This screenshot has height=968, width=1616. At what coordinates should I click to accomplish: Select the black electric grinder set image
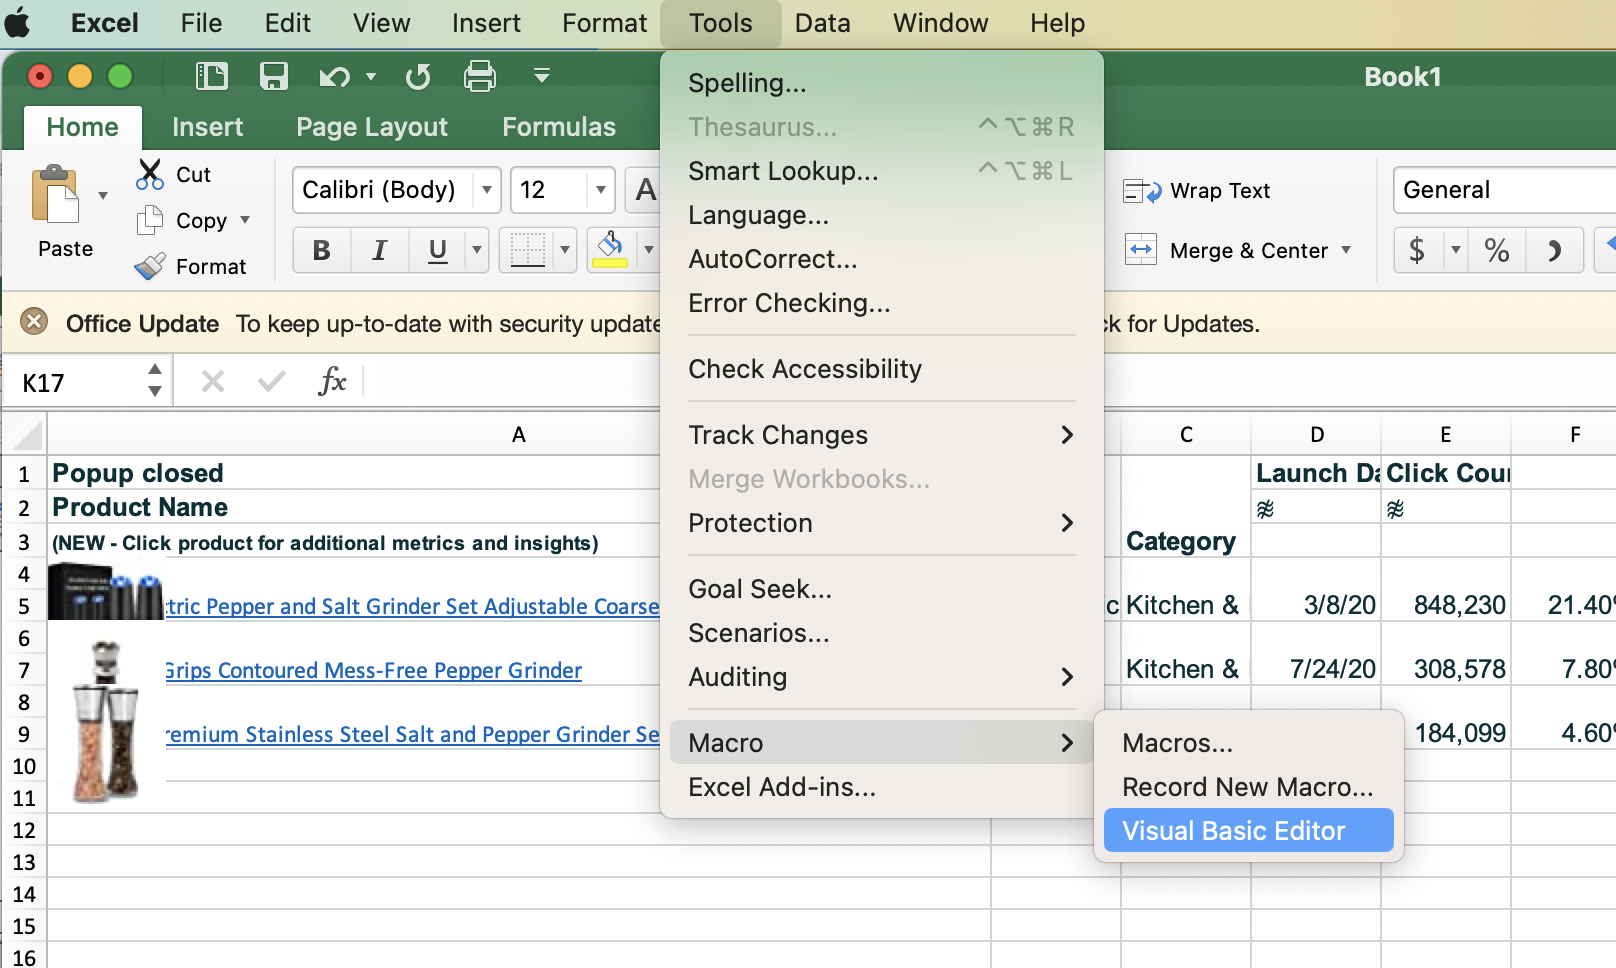point(105,591)
